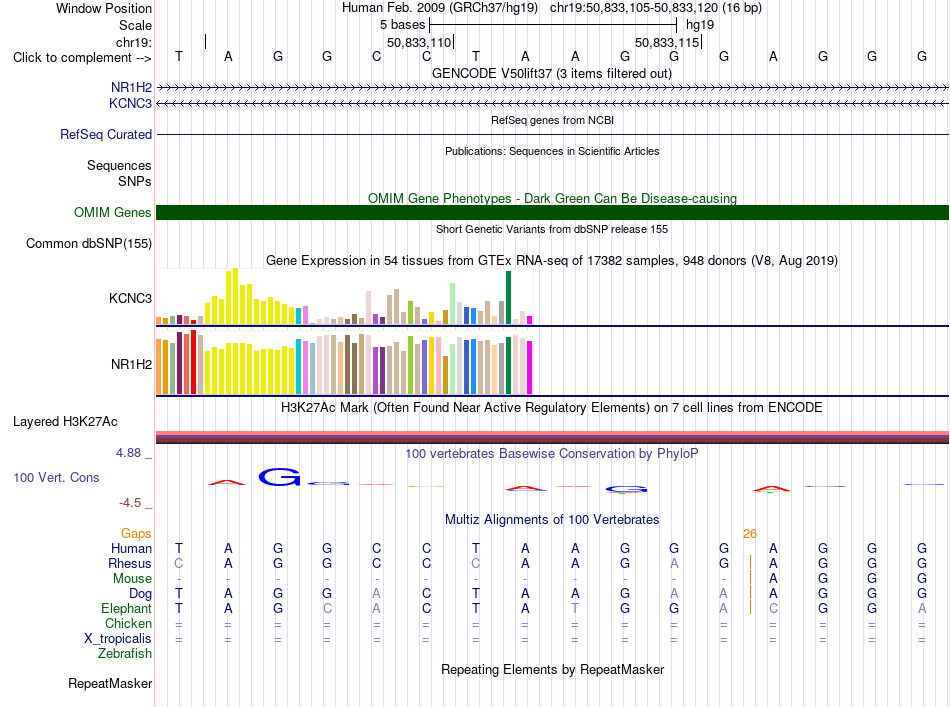Click the Mouse alignment row label
The width and height of the screenshot is (950, 707).
coord(132,579)
